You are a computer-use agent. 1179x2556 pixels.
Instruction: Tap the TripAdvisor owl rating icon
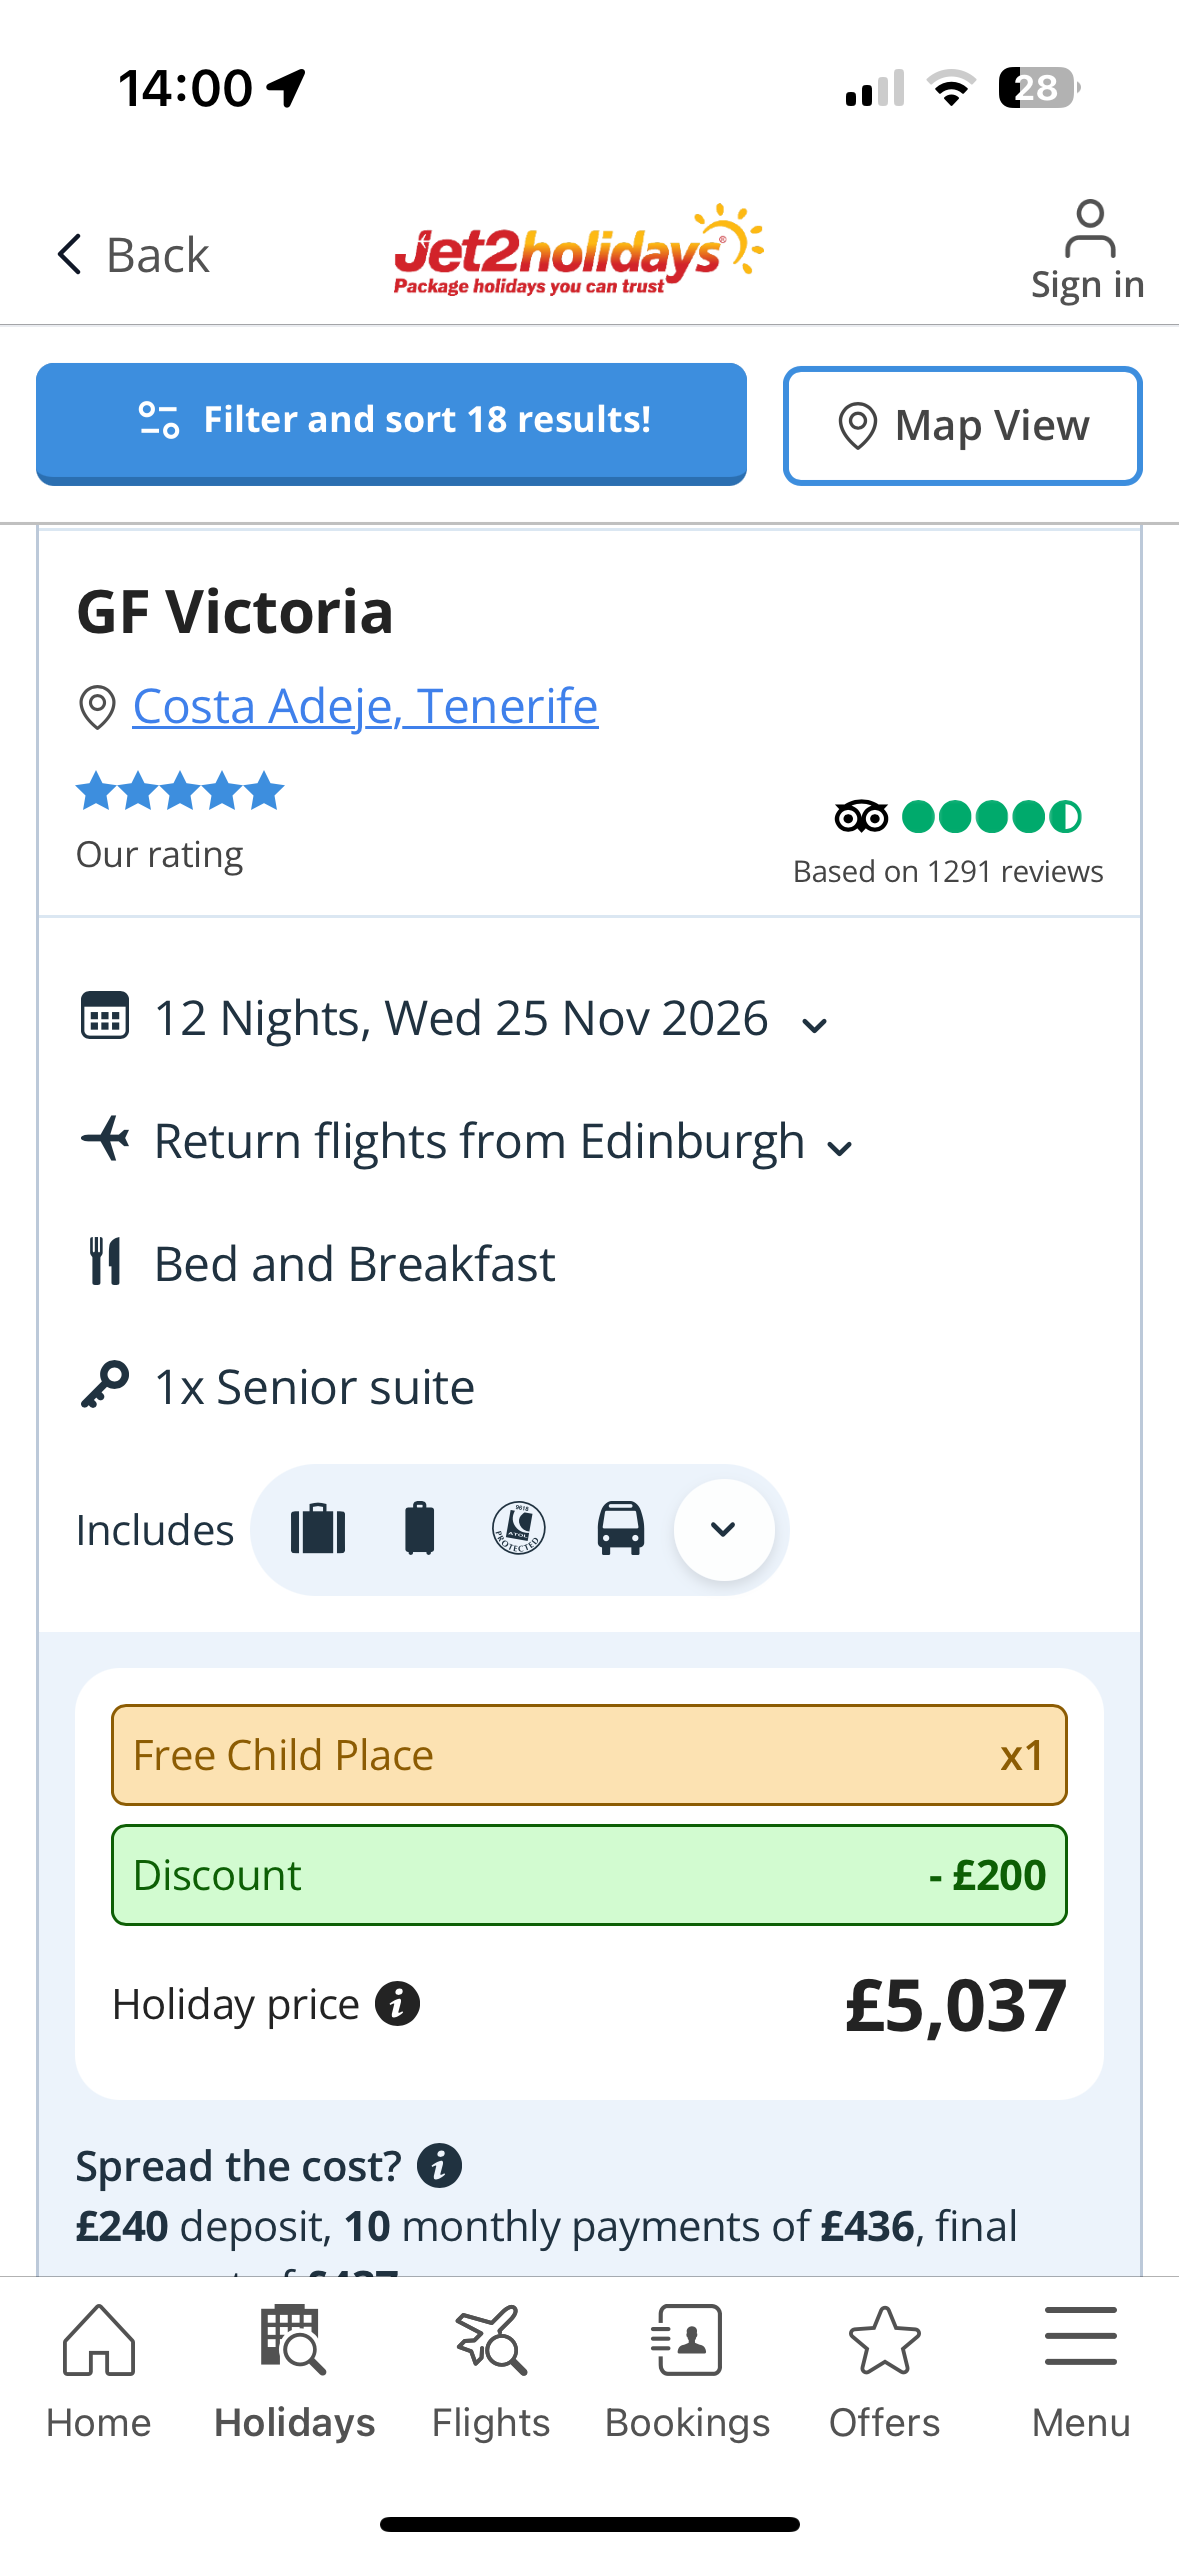pos(860,817)
